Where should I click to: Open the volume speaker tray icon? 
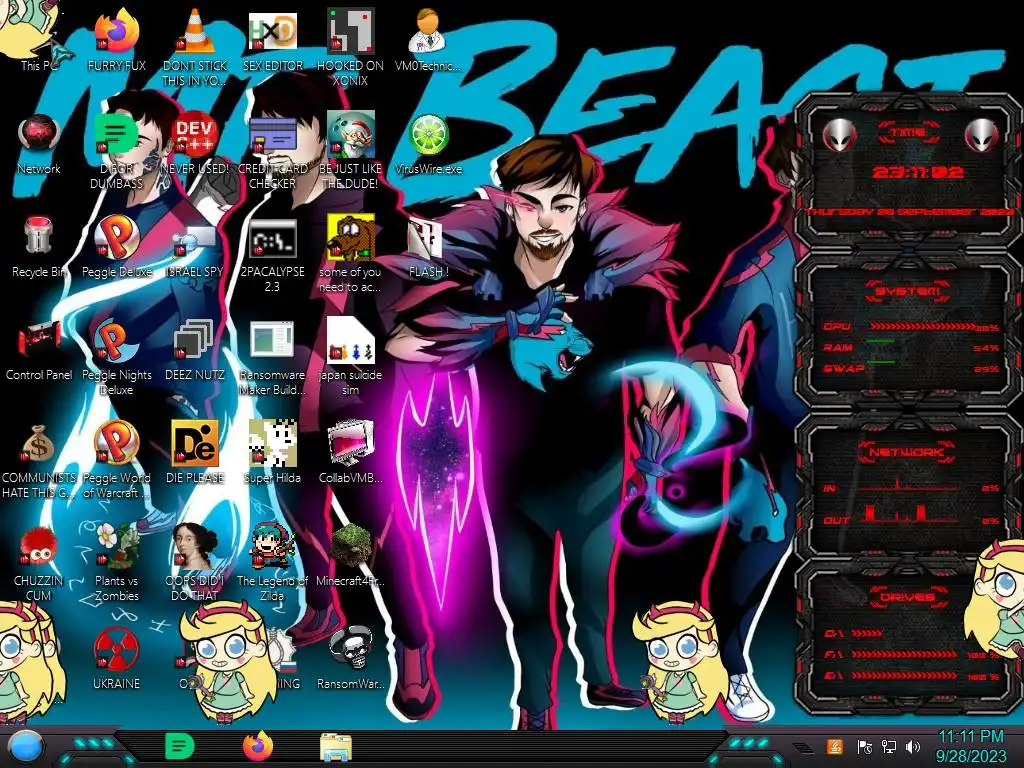click(x=913, y=747)
